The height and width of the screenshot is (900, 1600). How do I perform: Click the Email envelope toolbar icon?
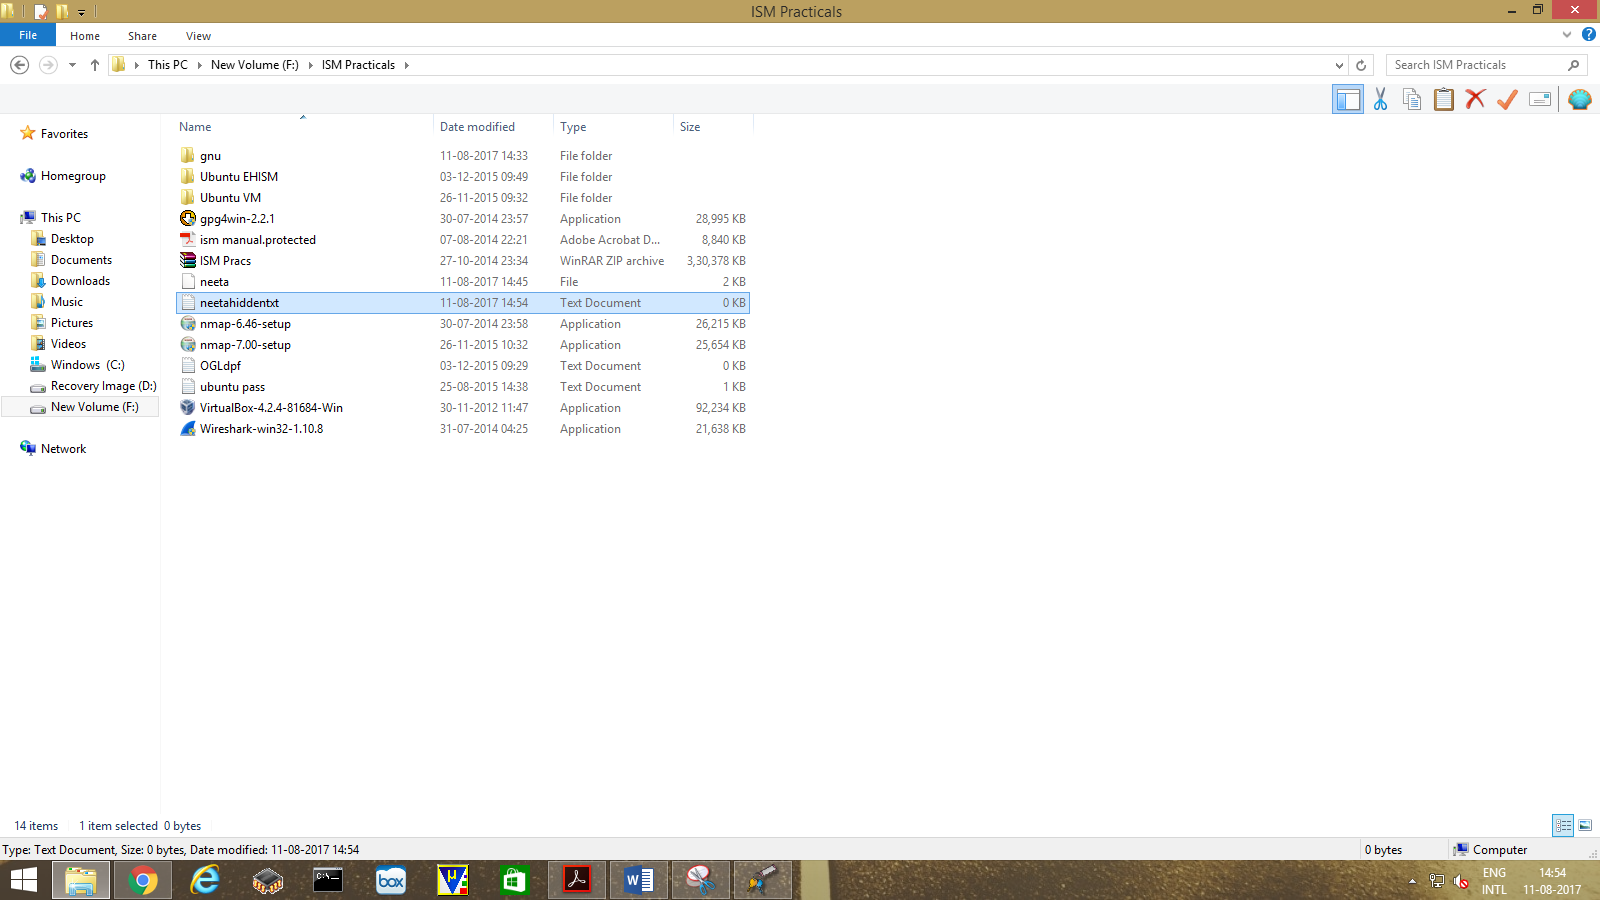click(1540, 99)
